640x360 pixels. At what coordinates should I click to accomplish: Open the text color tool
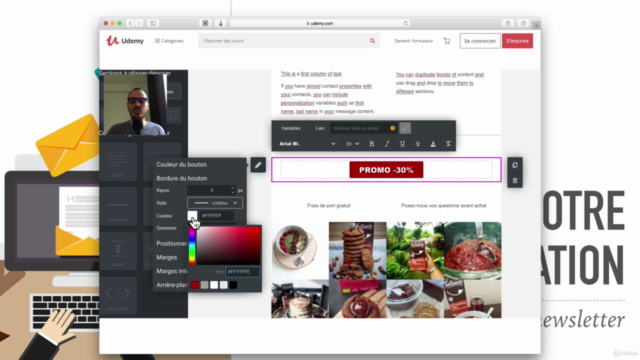pos(433,144)
